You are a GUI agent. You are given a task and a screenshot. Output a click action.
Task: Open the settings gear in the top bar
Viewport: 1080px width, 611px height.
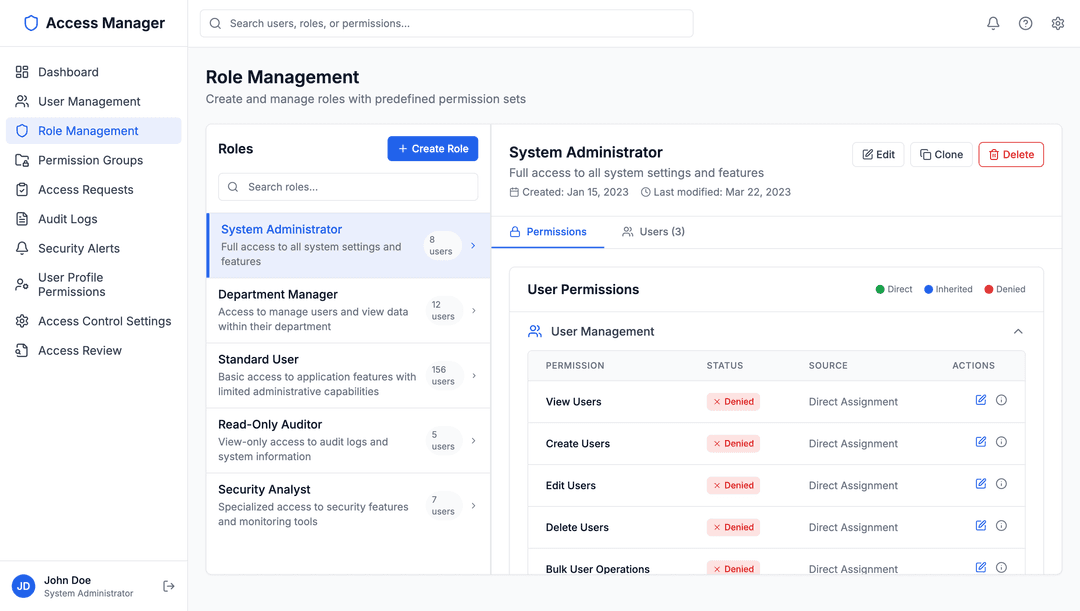1058,22
